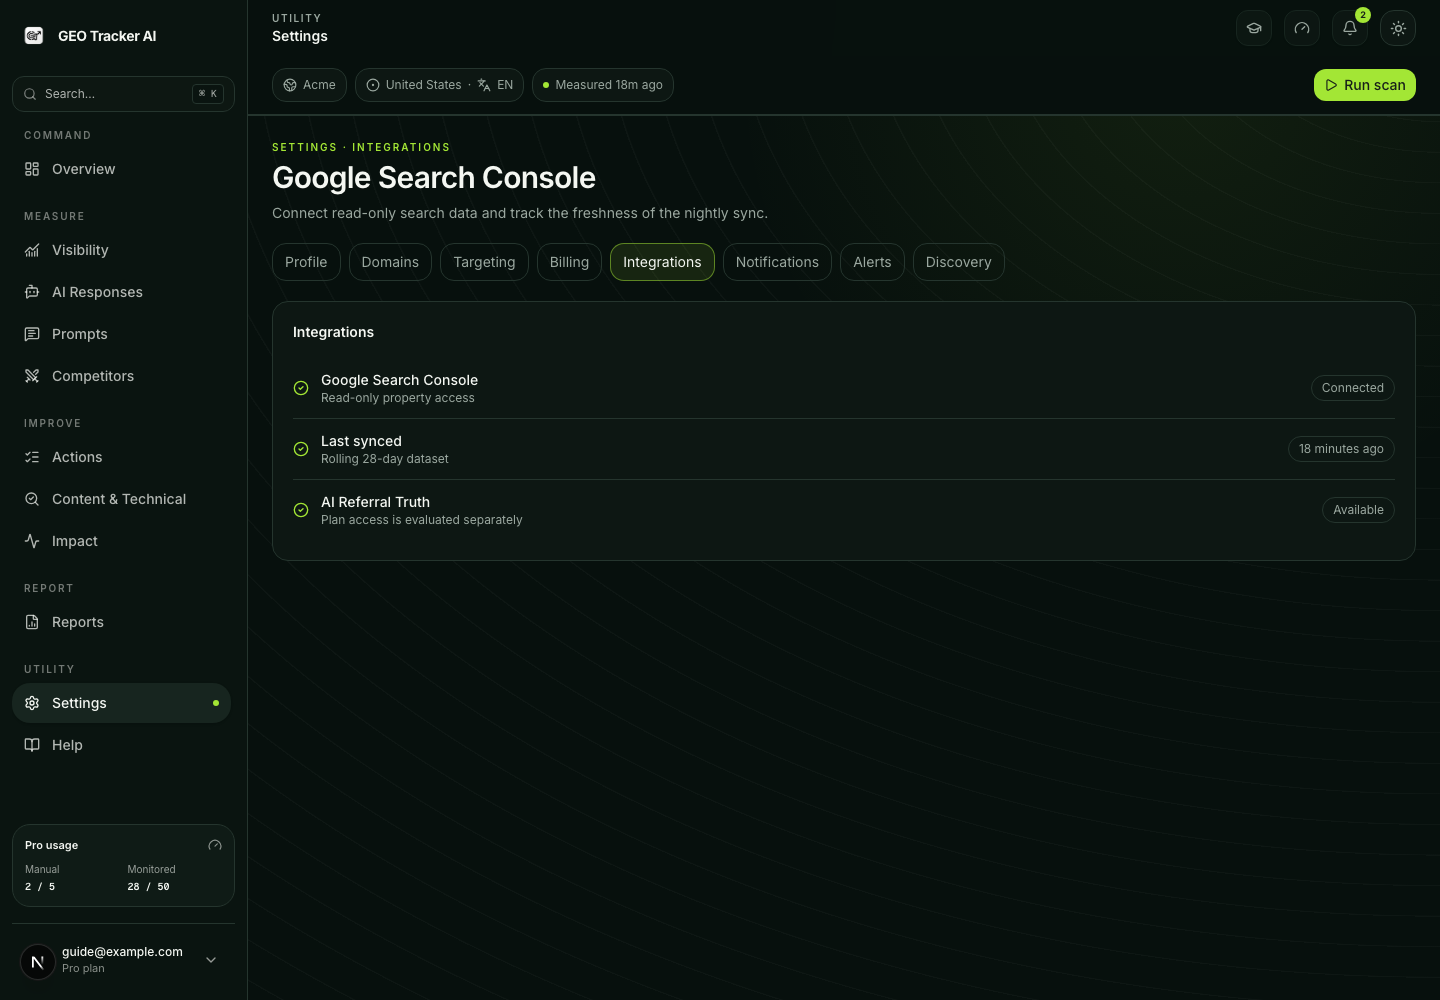Open the usage gauge icon in header
The image size is (1440, 1000).
[x=1302, y=28]
